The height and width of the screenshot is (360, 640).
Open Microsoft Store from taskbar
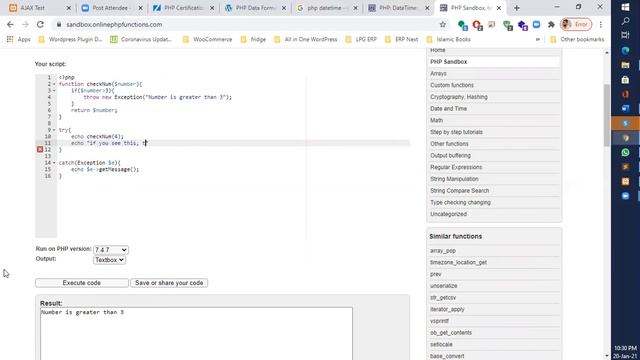(625, 80)
